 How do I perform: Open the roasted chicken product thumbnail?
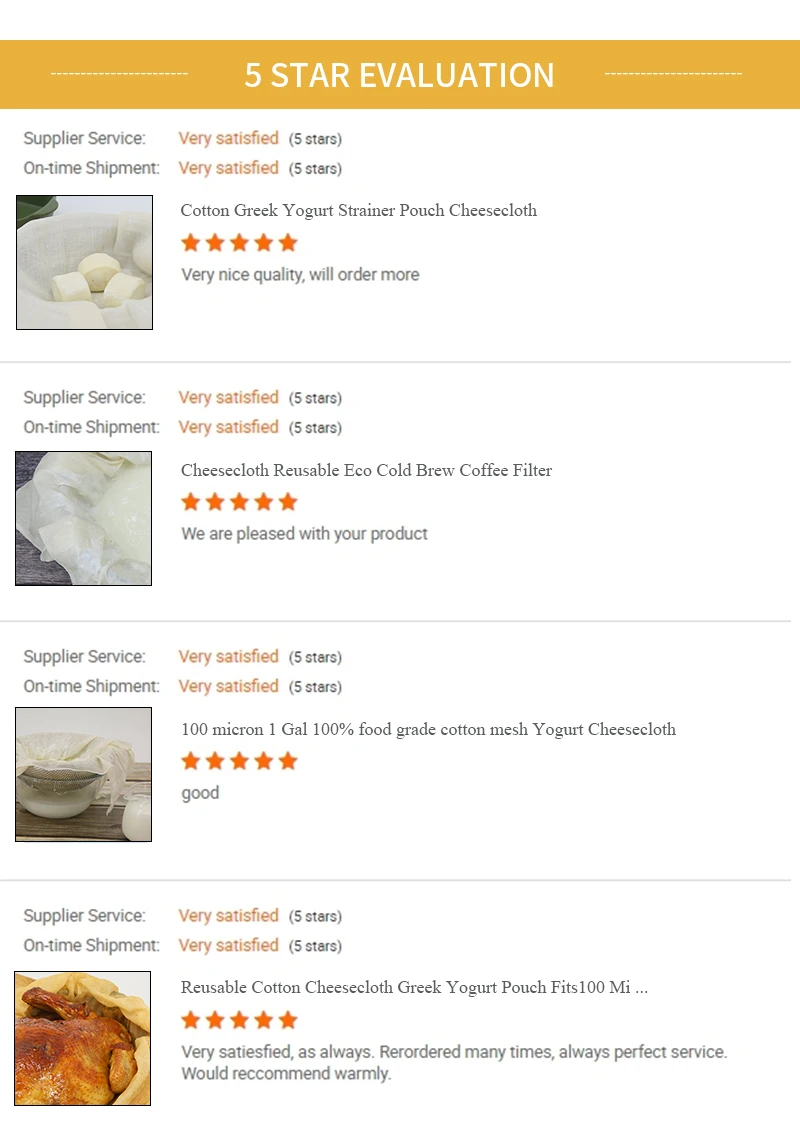(83, 1038)
